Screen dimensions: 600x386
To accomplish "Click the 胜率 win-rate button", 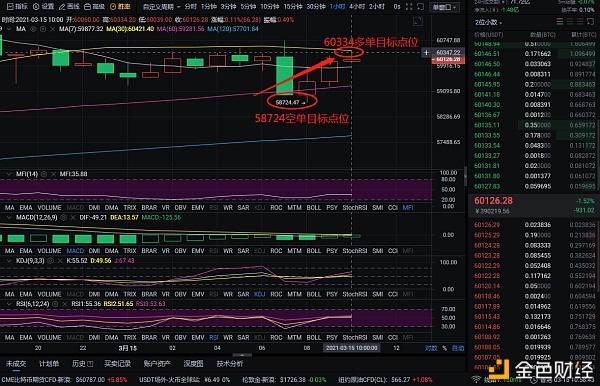I will coord(120,7).
